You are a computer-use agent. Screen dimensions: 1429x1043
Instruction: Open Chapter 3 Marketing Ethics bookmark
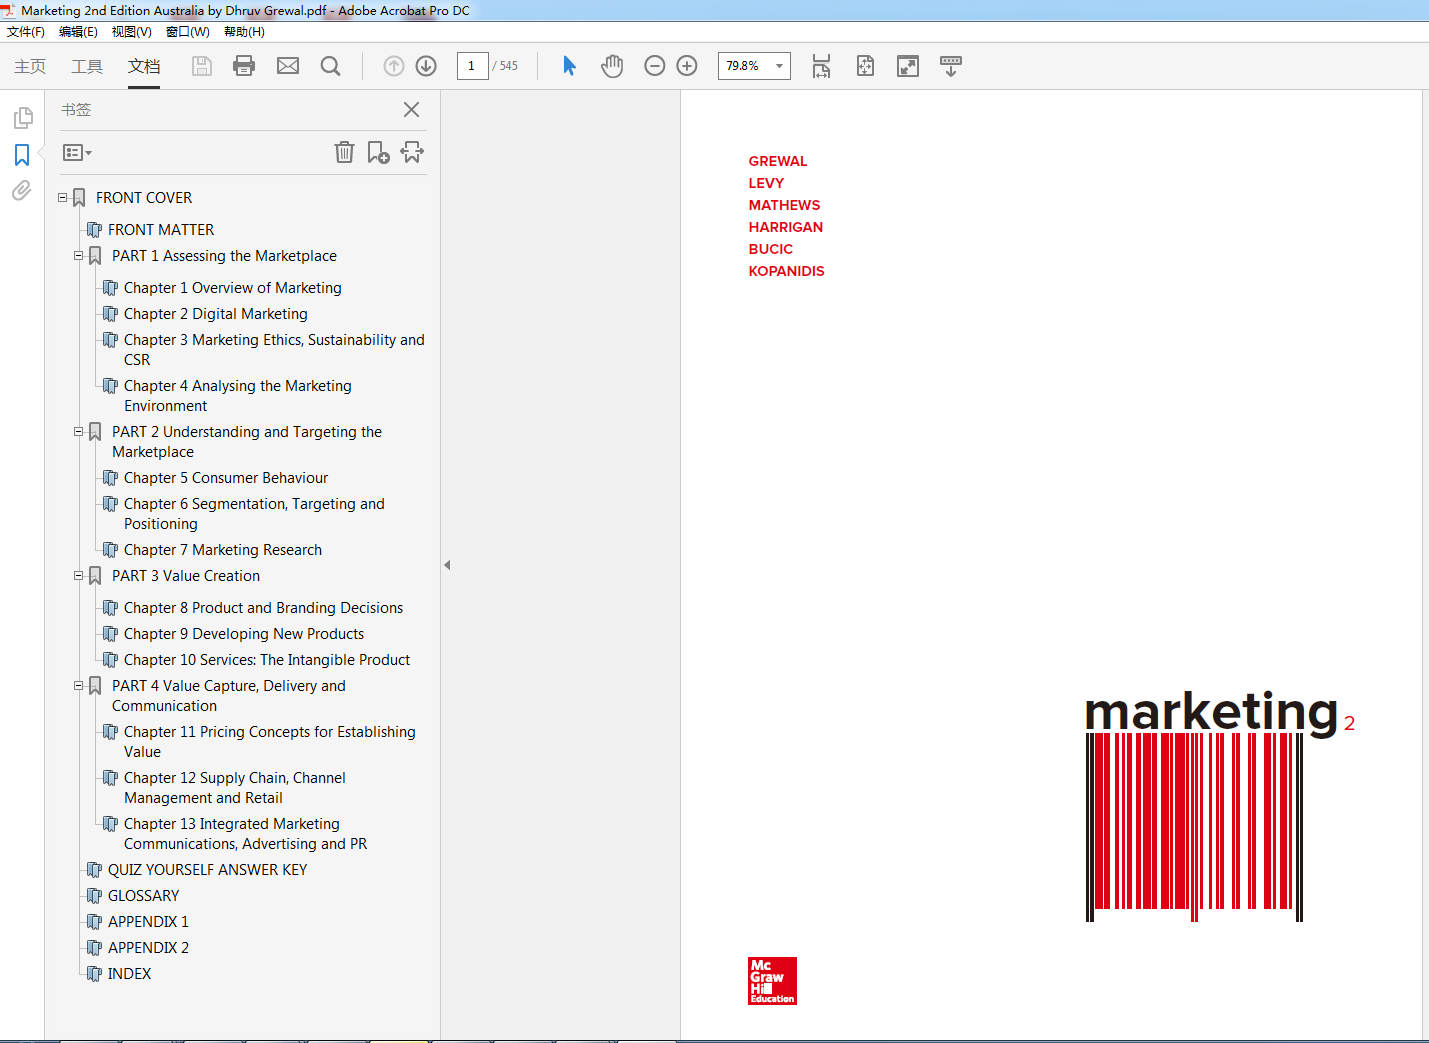274,350
